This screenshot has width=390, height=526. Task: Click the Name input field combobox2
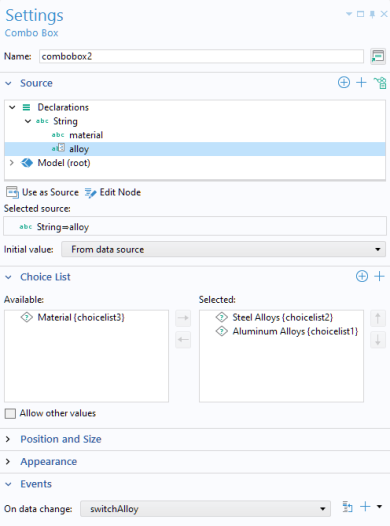click(x=201, y=56)
